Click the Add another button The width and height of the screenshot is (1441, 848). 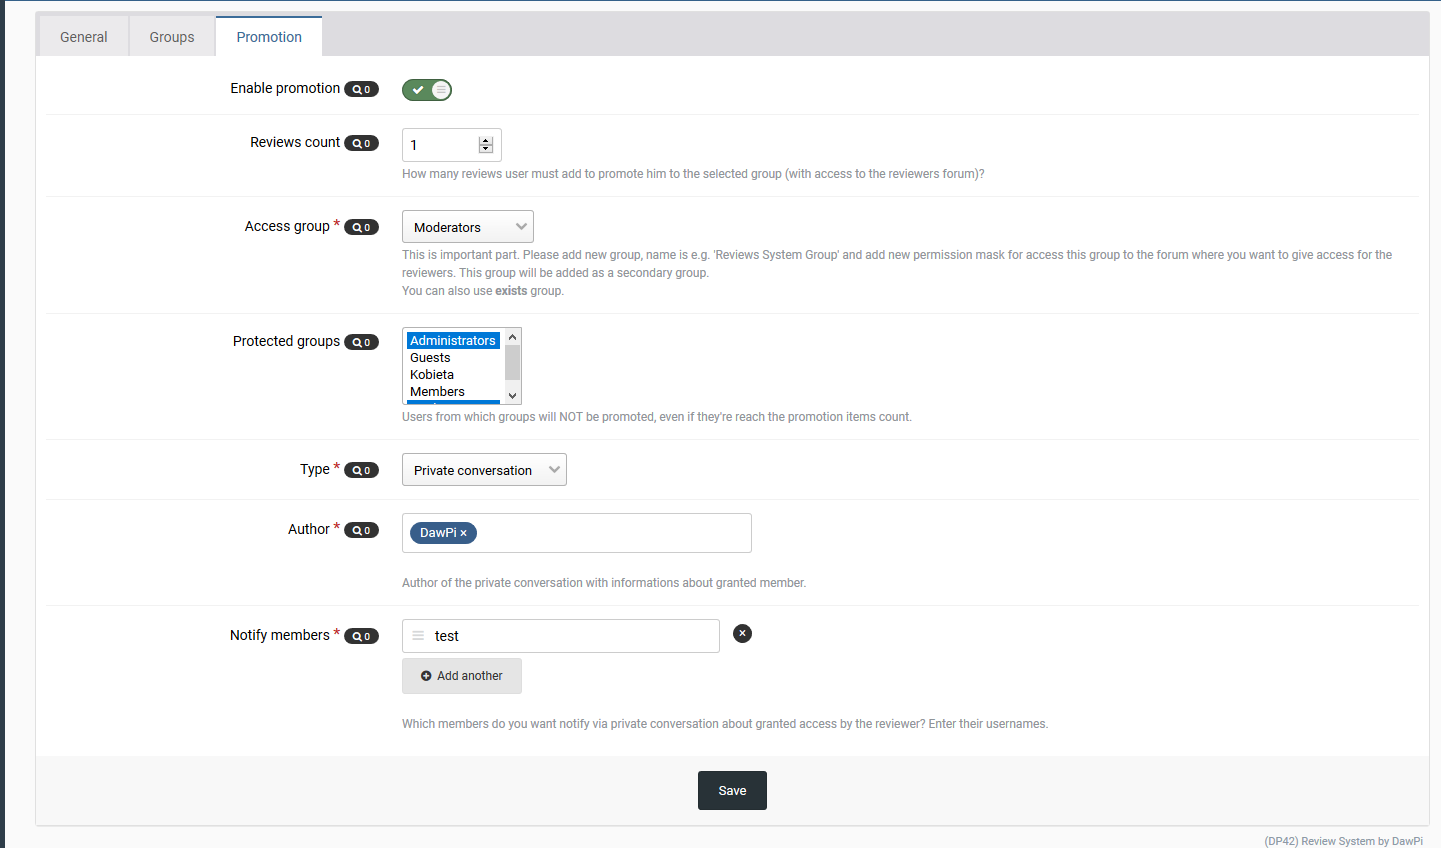coord(462,676)
